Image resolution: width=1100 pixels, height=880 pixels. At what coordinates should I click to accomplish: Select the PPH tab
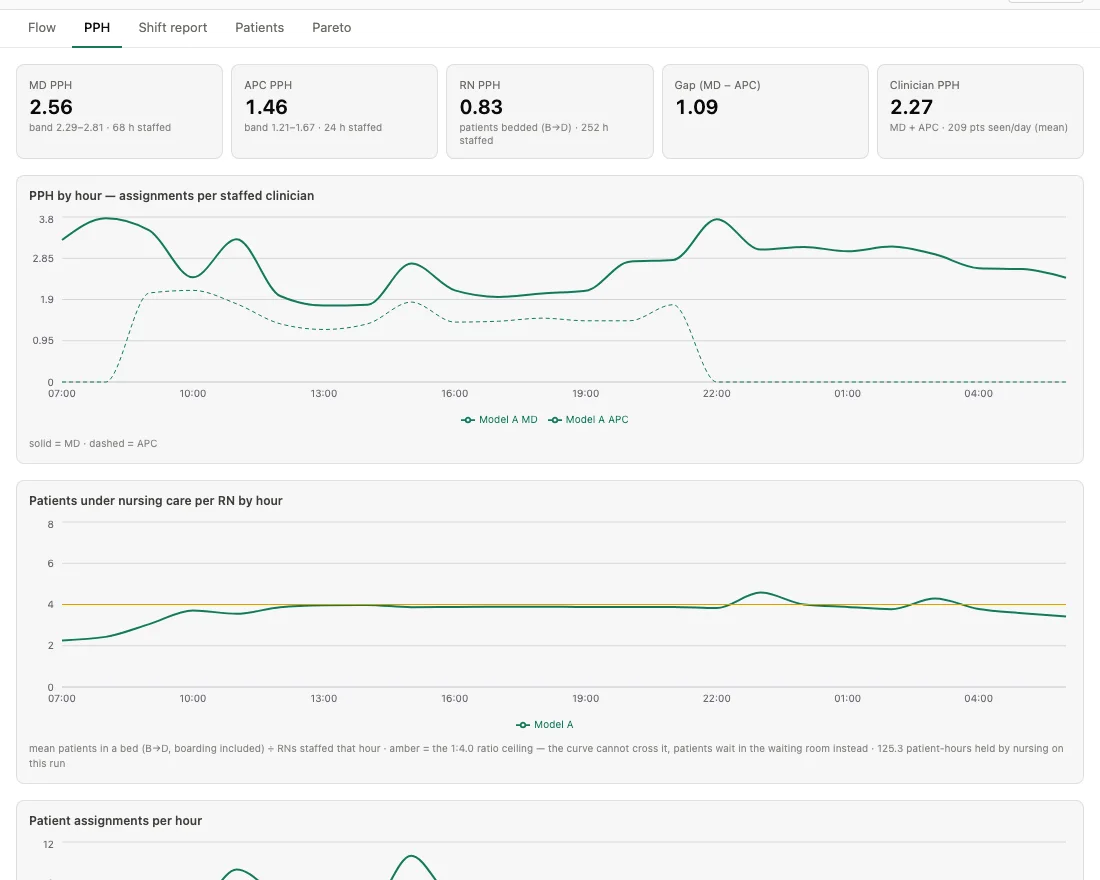tap(97, 27)
